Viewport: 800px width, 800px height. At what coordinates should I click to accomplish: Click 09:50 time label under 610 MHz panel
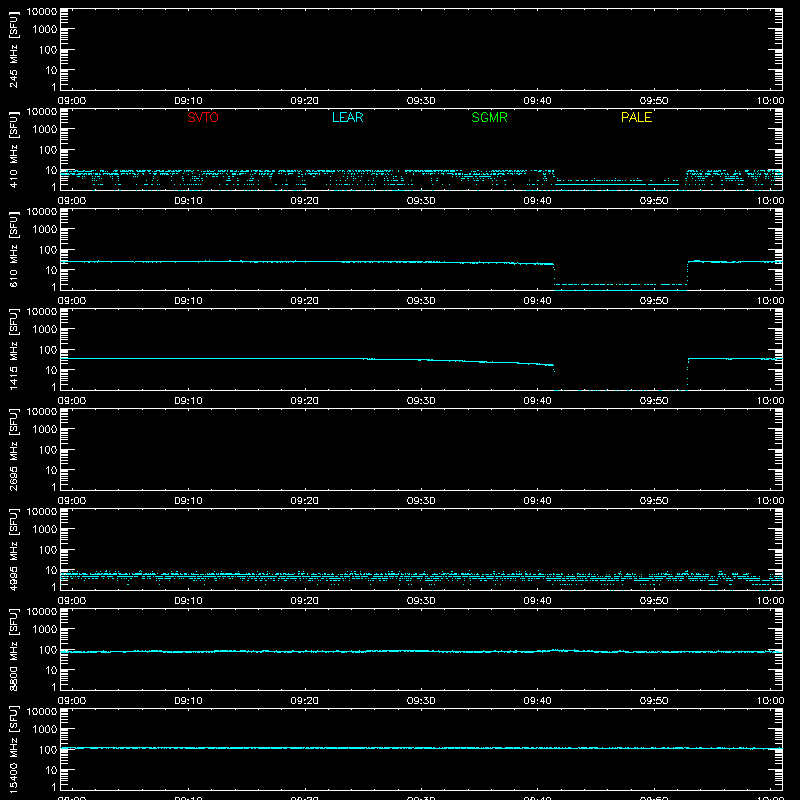click(x=654, y=301)
